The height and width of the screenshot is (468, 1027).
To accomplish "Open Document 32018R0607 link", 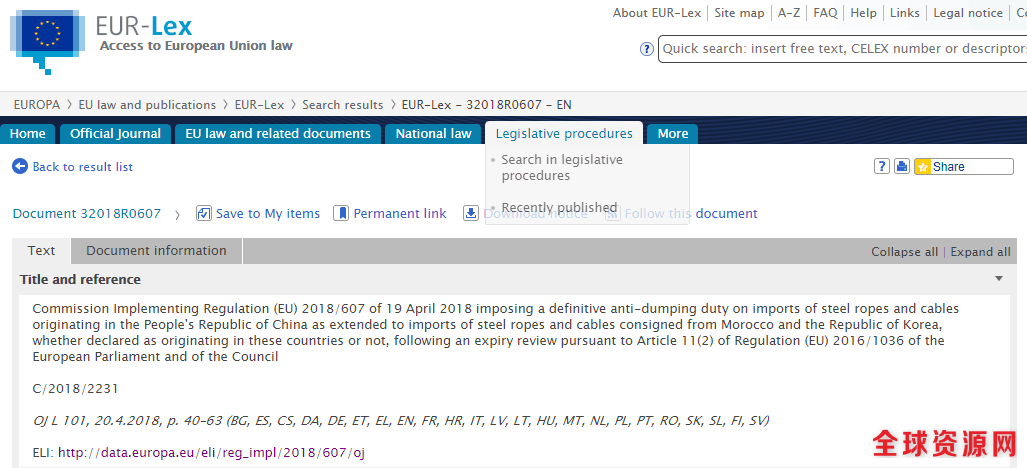I will click(86, 213).
